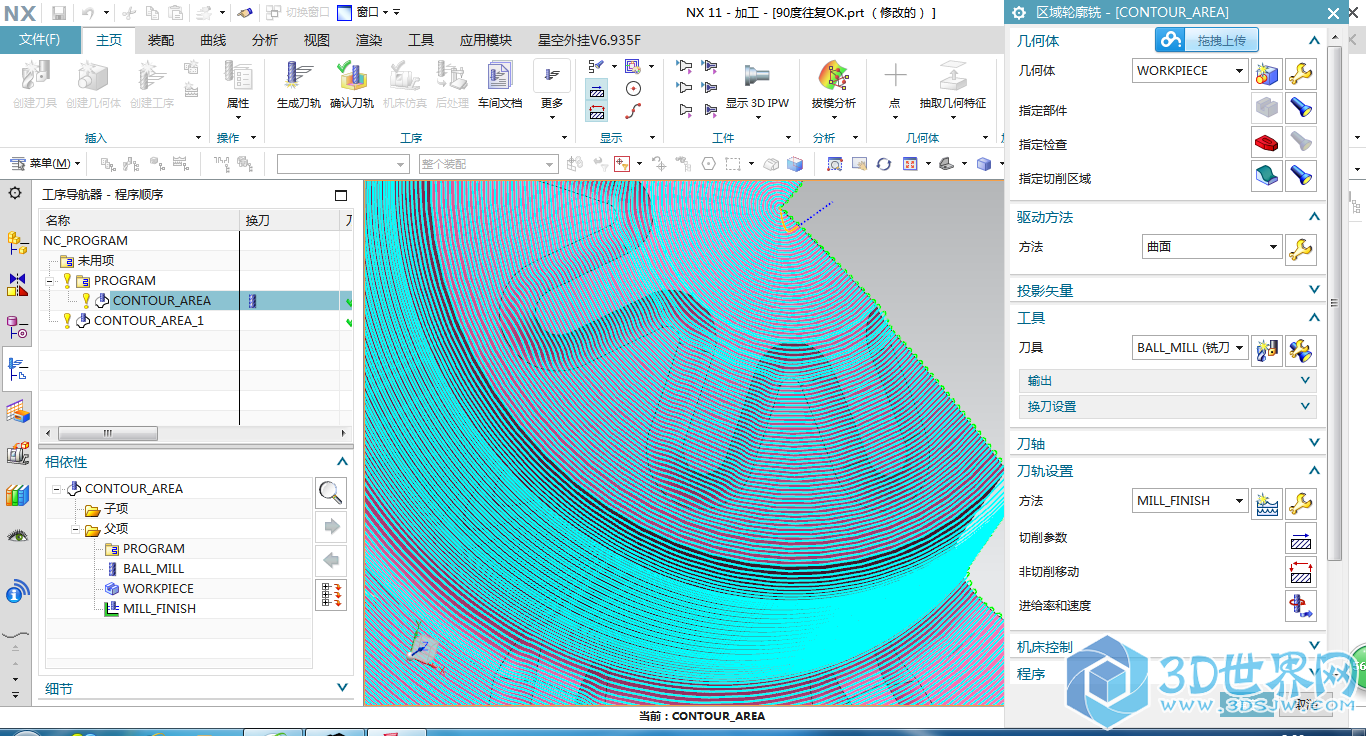
Task: Collapse the 相依性 panel
Action: (343, 462)
